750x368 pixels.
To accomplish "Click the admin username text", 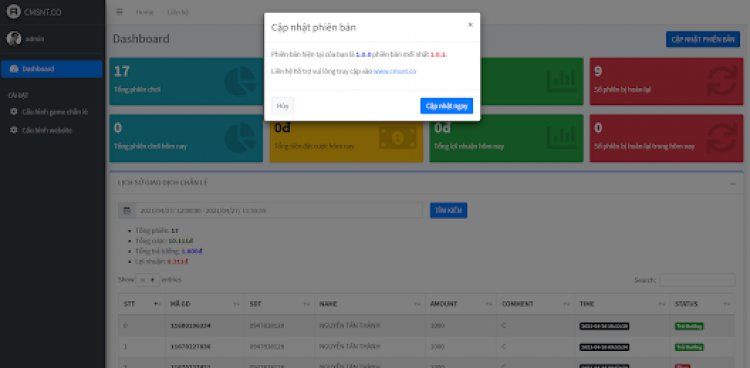I will click(35, 39).
